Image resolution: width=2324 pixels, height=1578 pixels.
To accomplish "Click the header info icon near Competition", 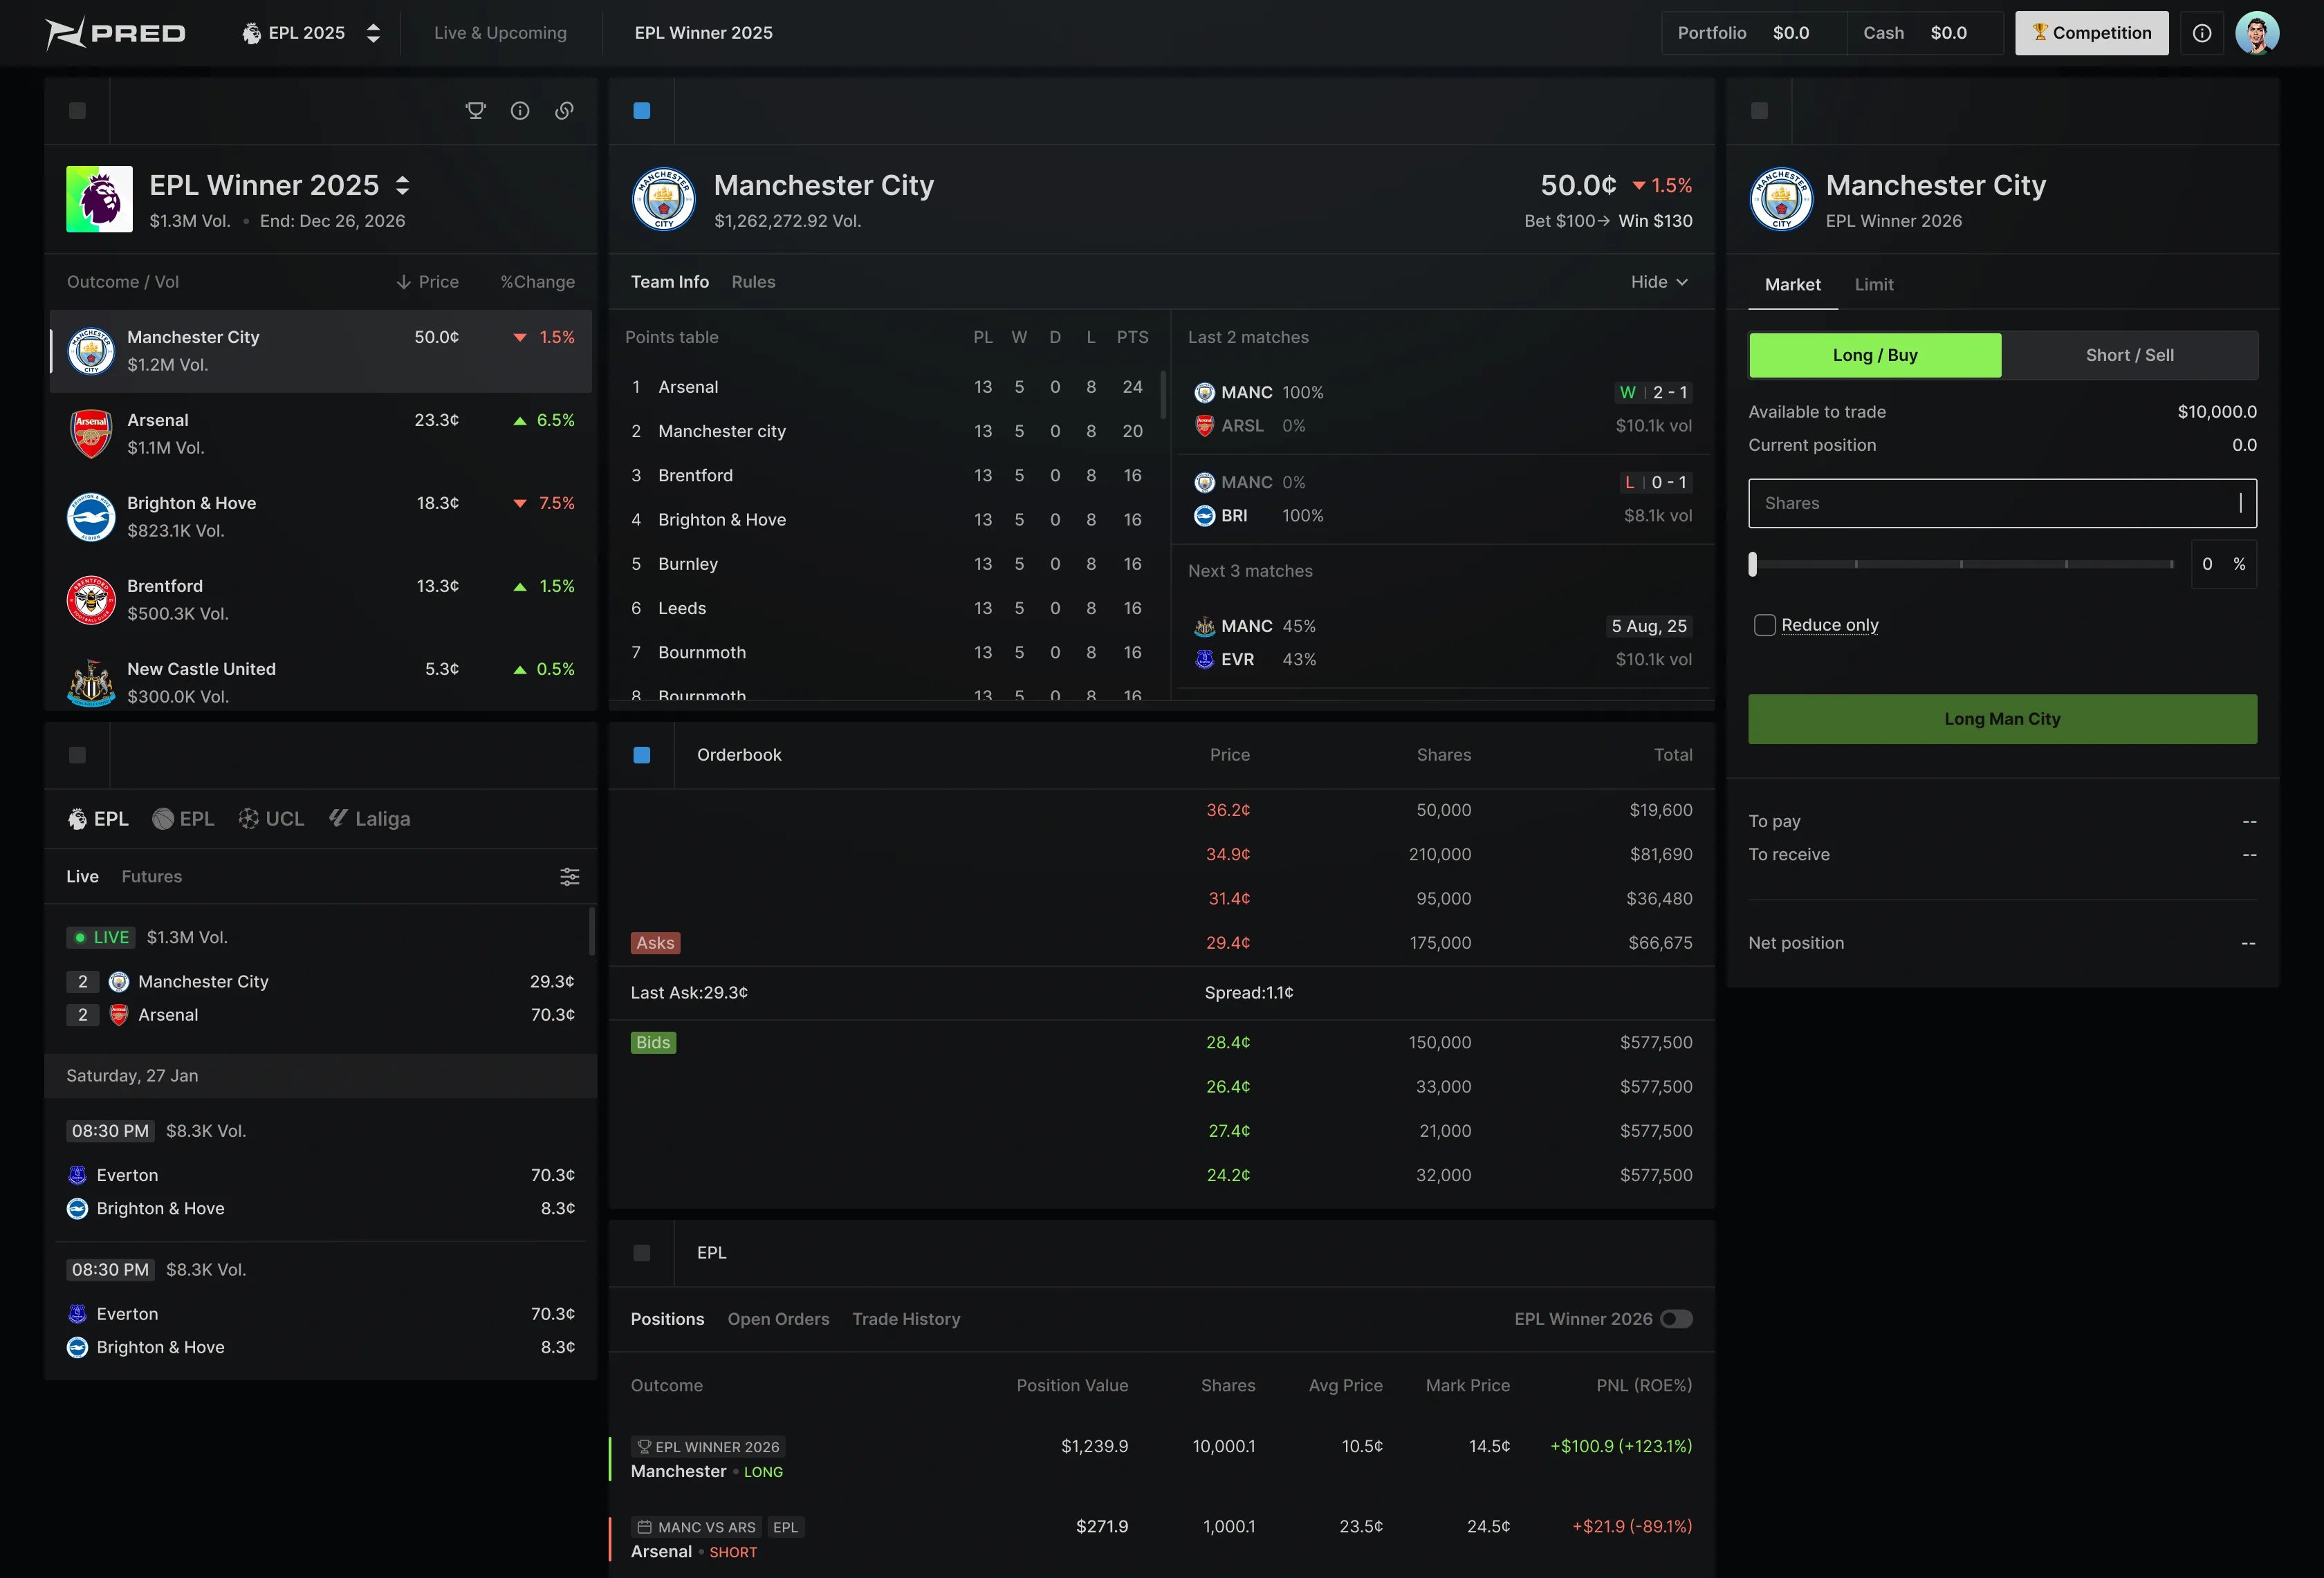I will tap(2202, 33).
